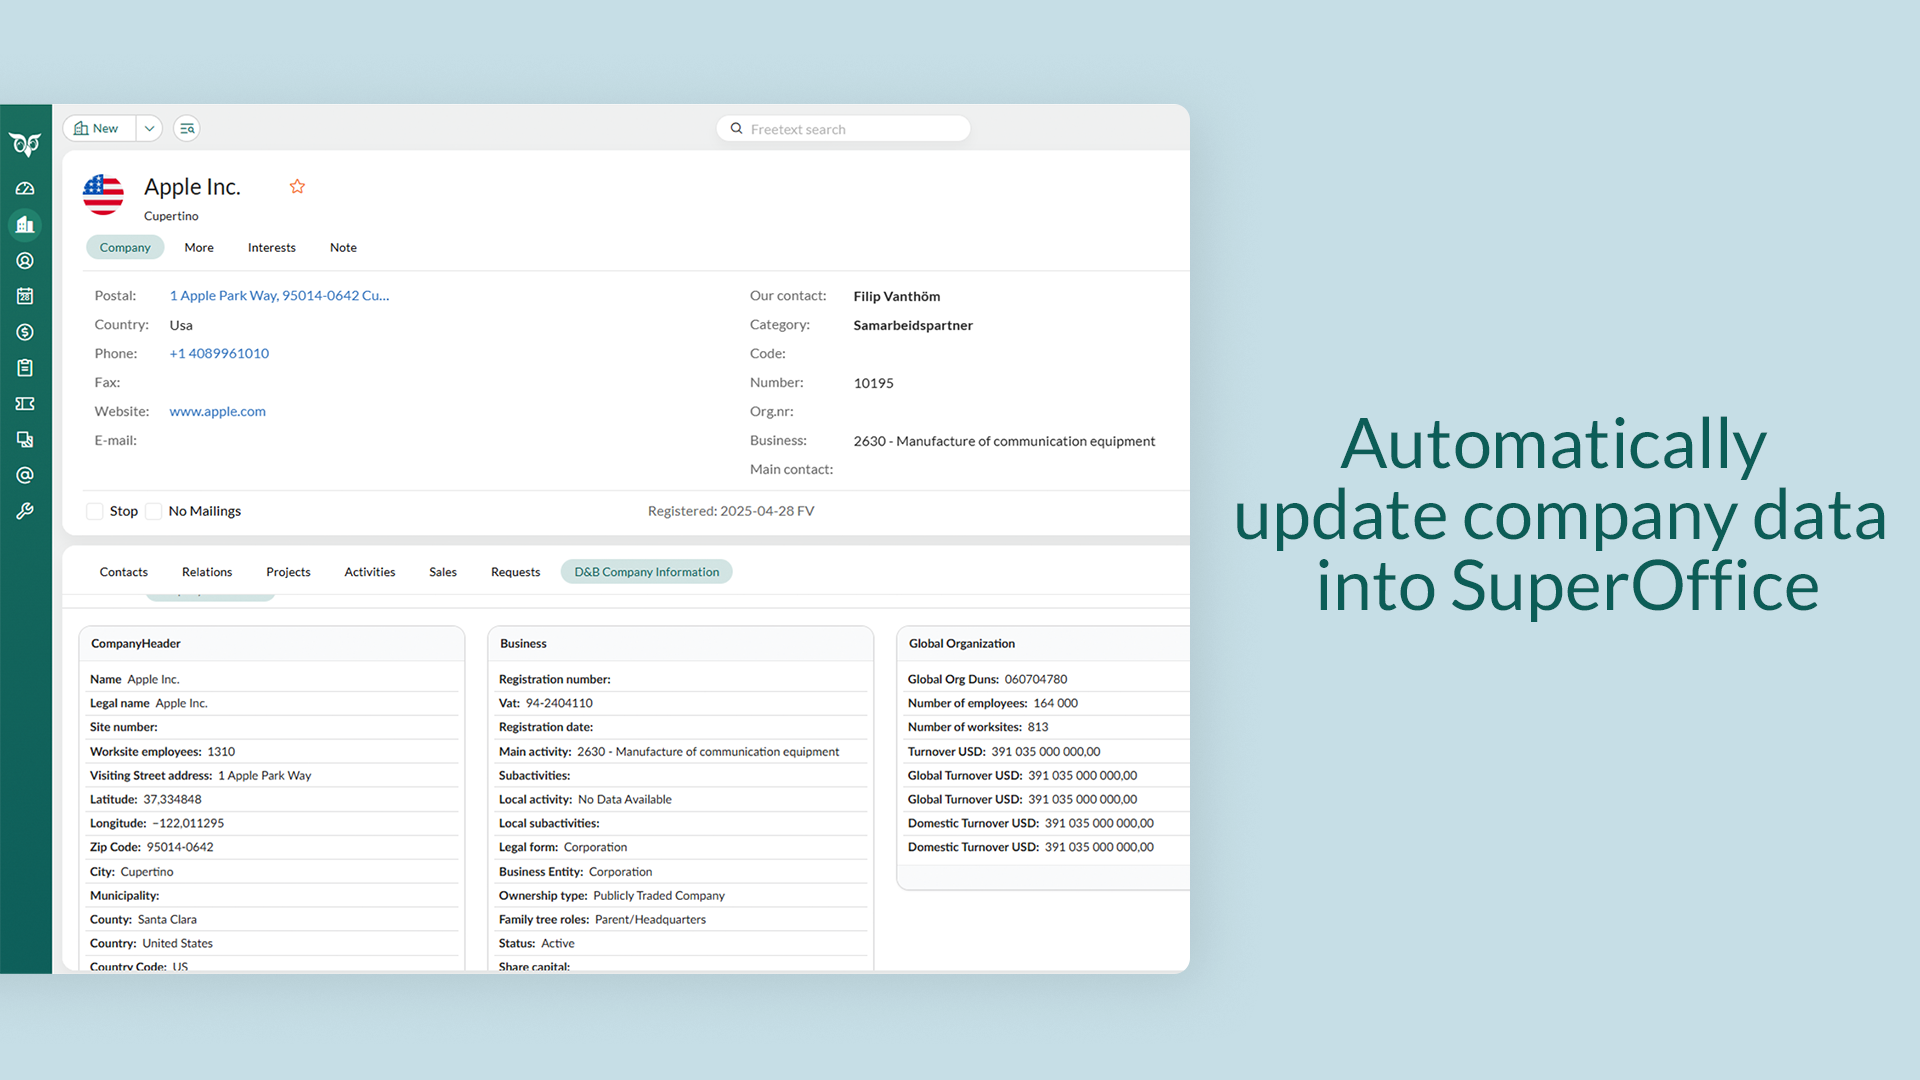Open the Note tab
The width and height of the screenshot is (1920, 1080).
click(x=343, y=247)
